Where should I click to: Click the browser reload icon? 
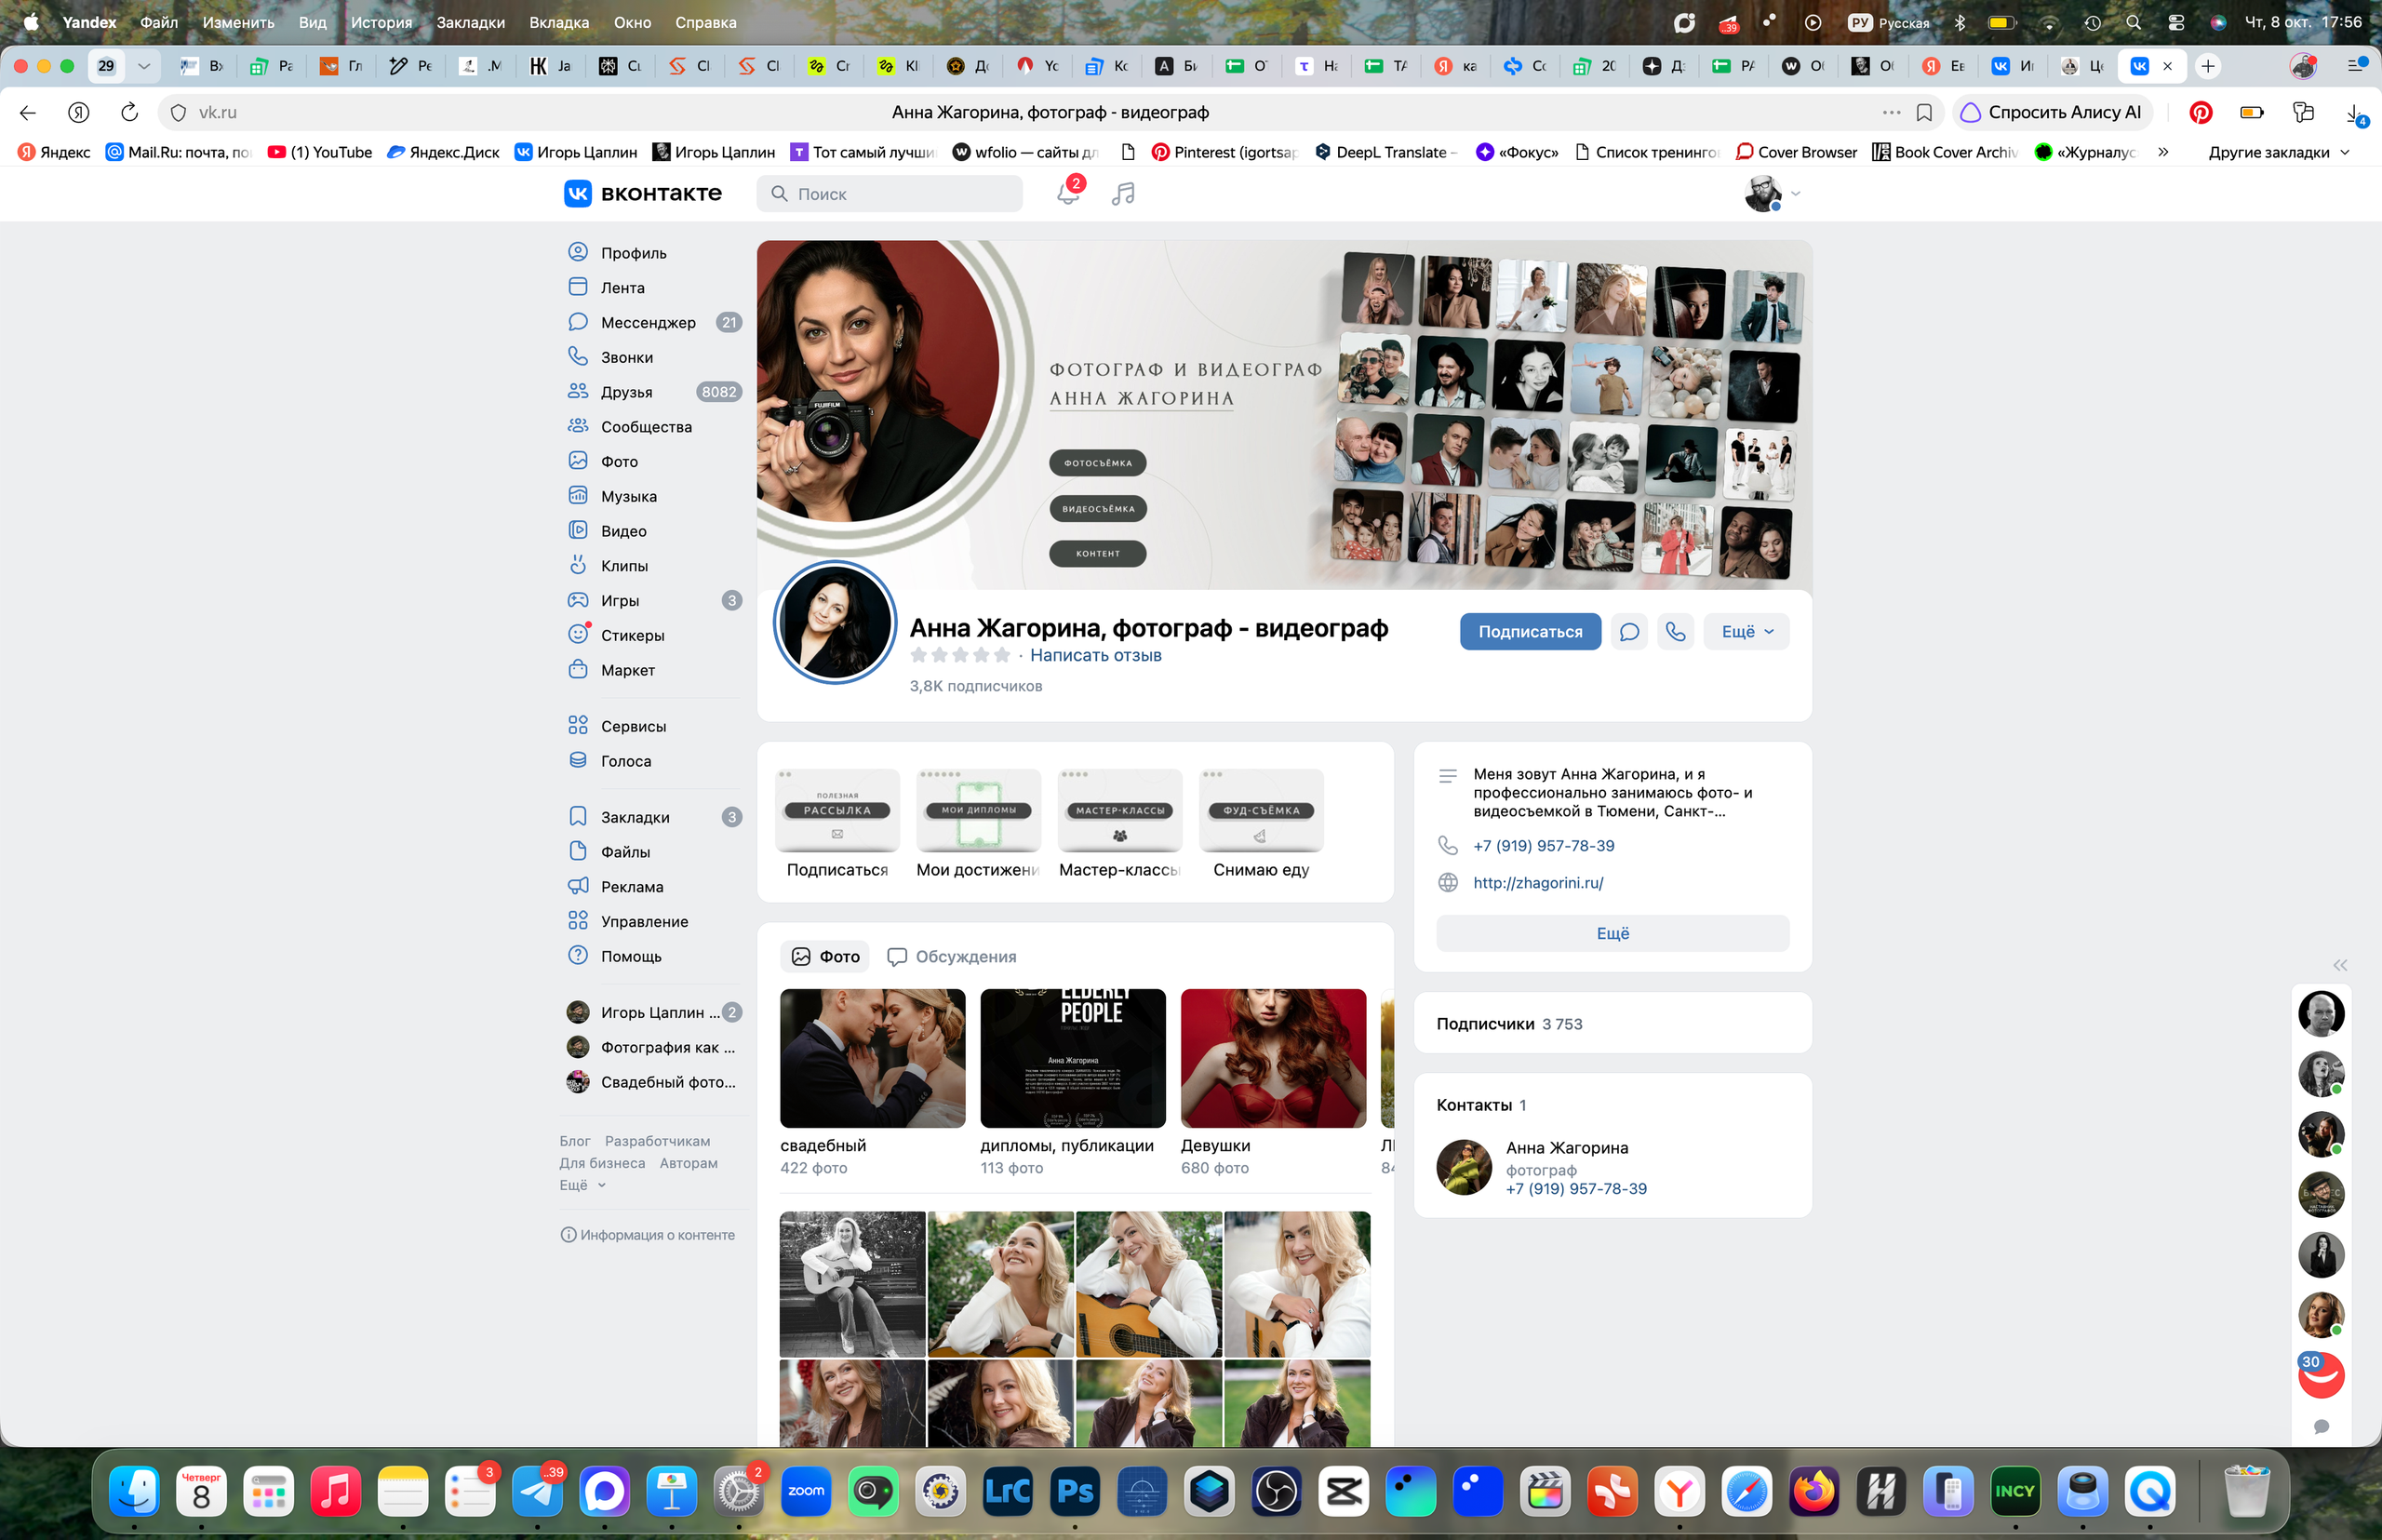[129, 112]
